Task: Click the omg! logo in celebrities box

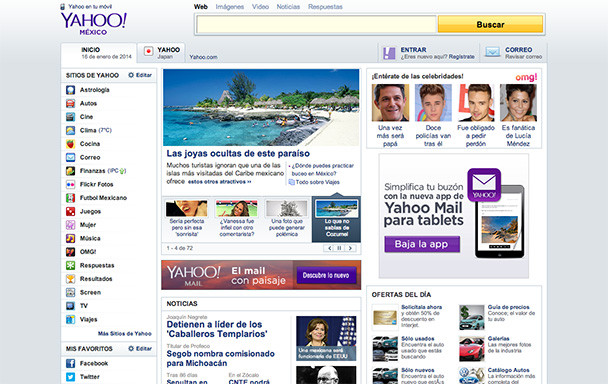Action: pyautogui.click(x=526, y=77)
